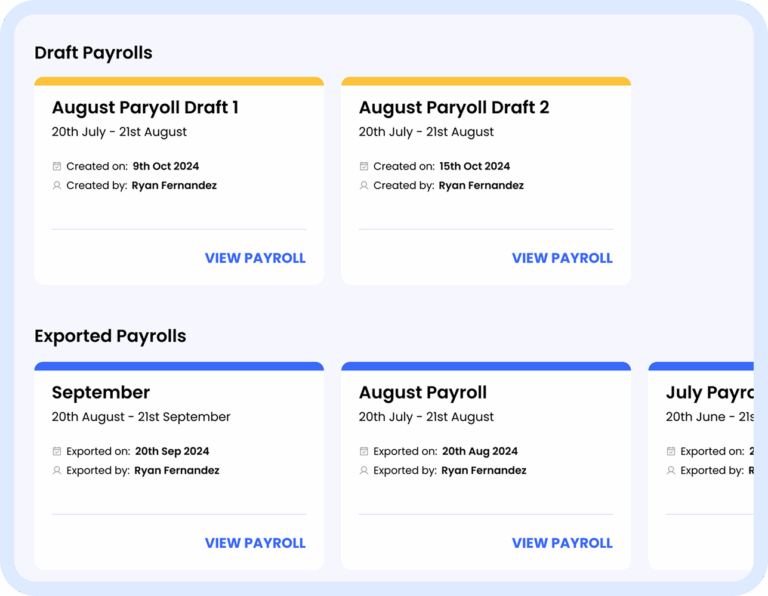Click the Draft Payrolls section heading
This screenshot has width=768, height=596.
coord(93,52)
